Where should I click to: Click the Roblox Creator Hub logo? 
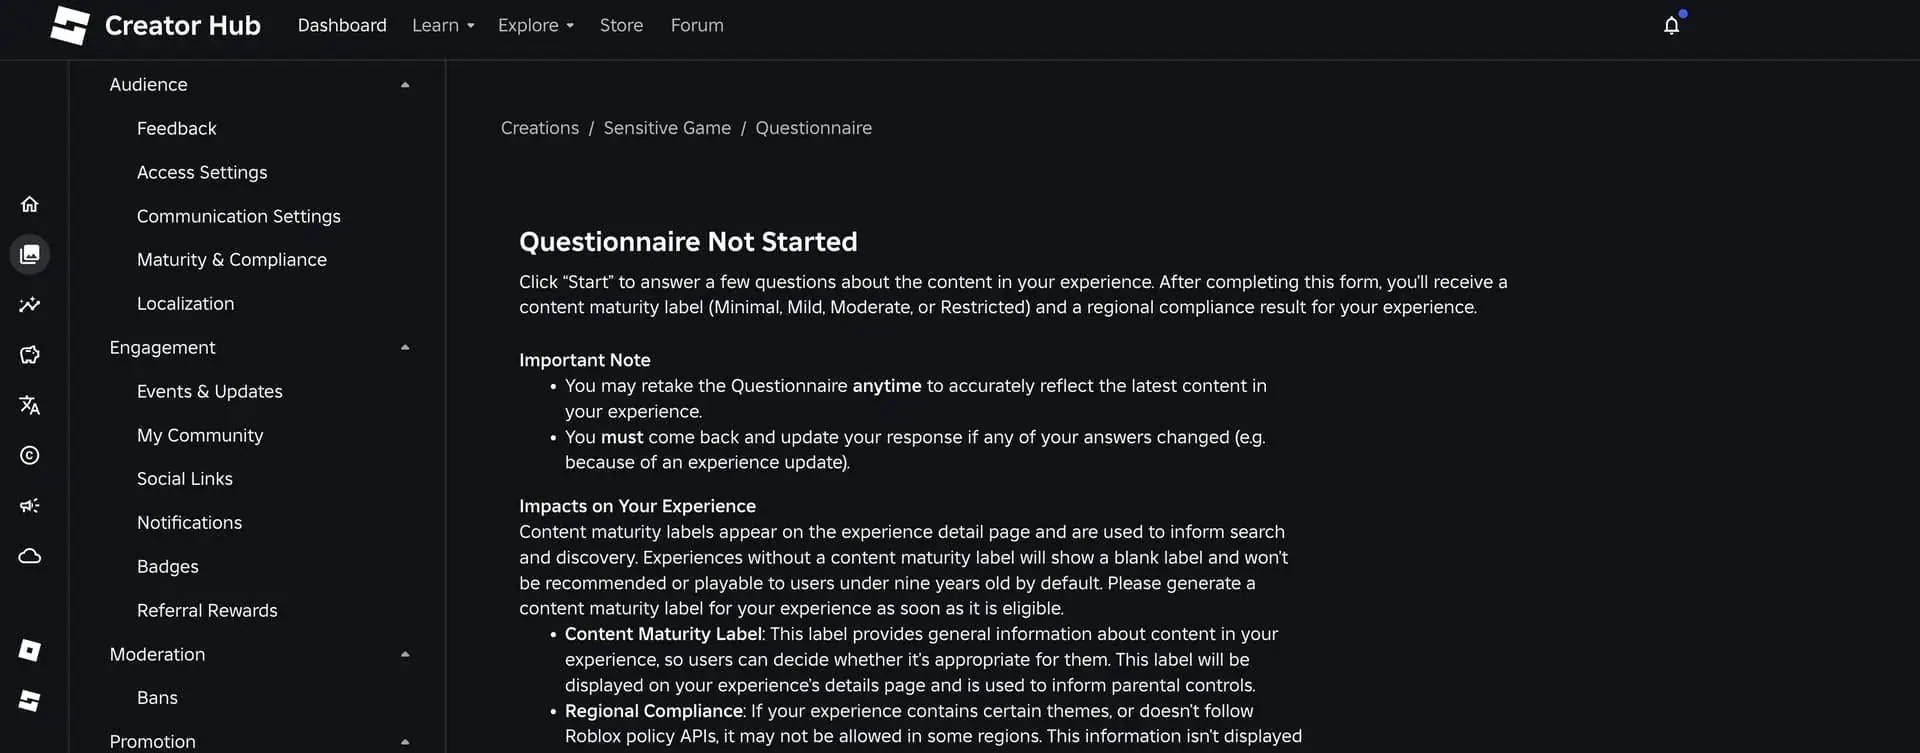(x=155, y=25)
